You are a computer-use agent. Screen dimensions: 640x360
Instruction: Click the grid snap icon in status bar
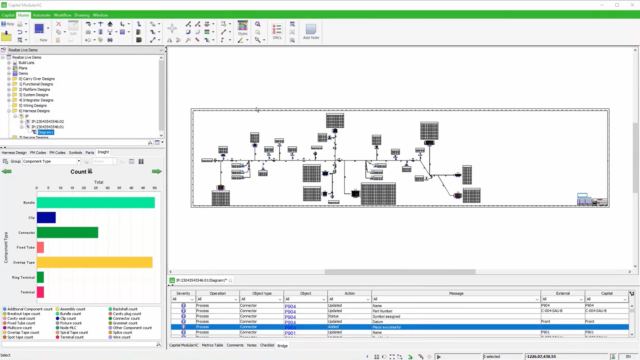376,357
